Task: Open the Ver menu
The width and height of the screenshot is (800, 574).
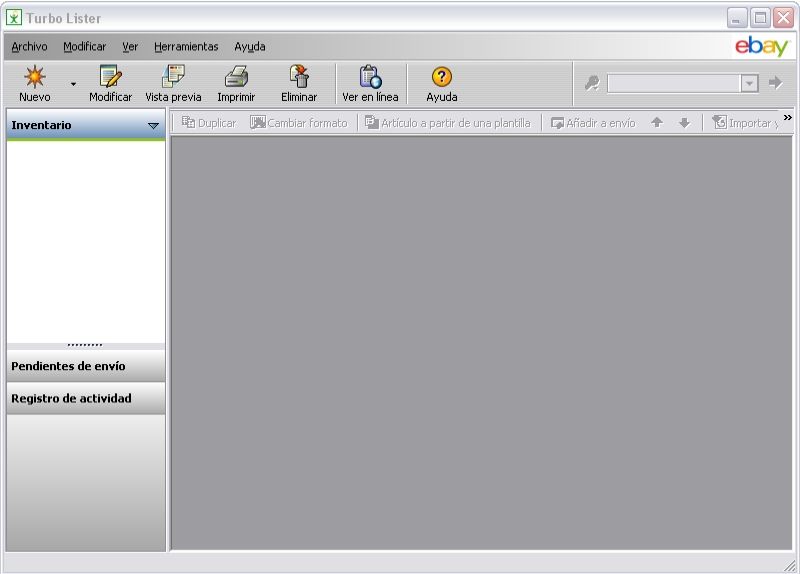Action: pos(130,46)
